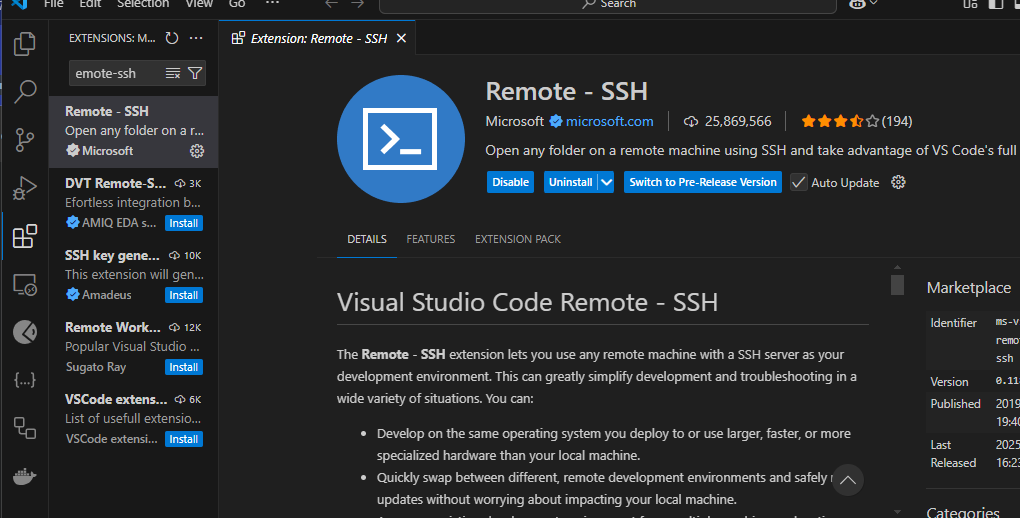
Task: Open extension settings gear next to Auto Update
Action: (898, 182)
